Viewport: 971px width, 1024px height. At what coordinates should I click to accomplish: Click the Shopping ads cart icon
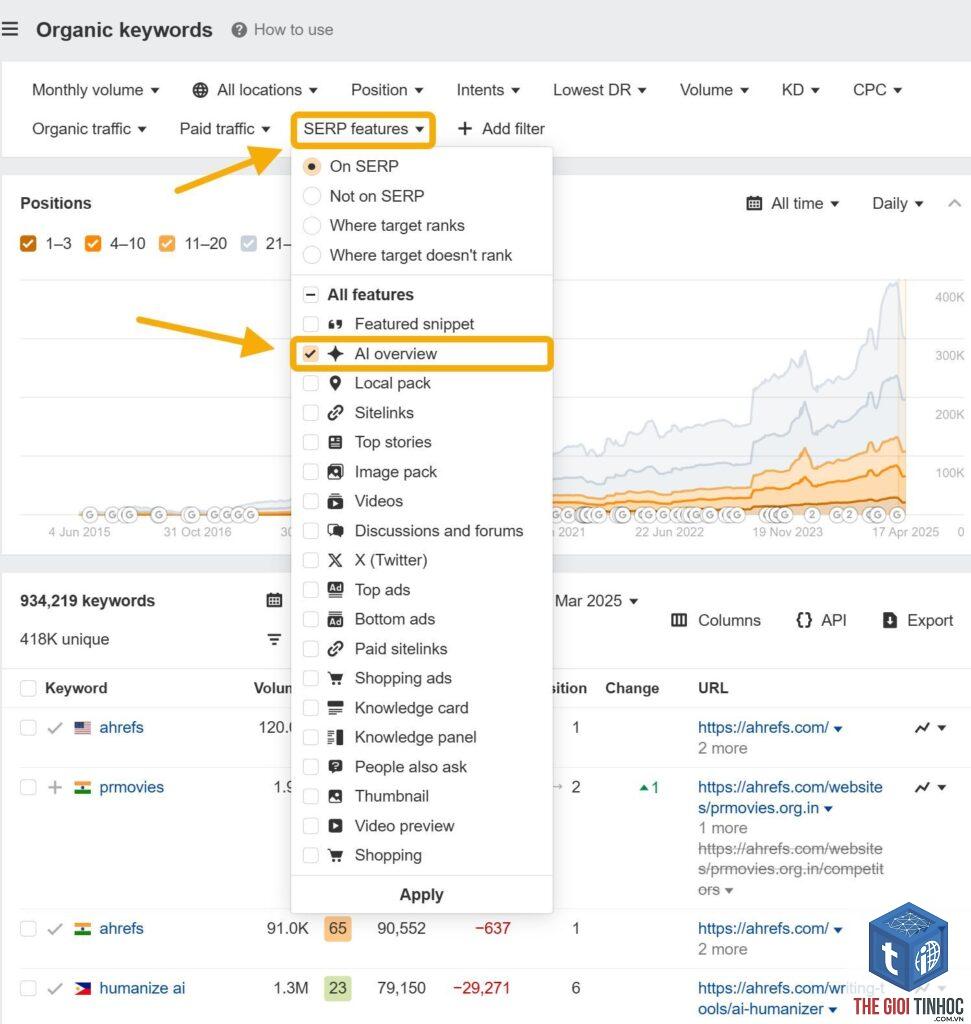point(335,679)
